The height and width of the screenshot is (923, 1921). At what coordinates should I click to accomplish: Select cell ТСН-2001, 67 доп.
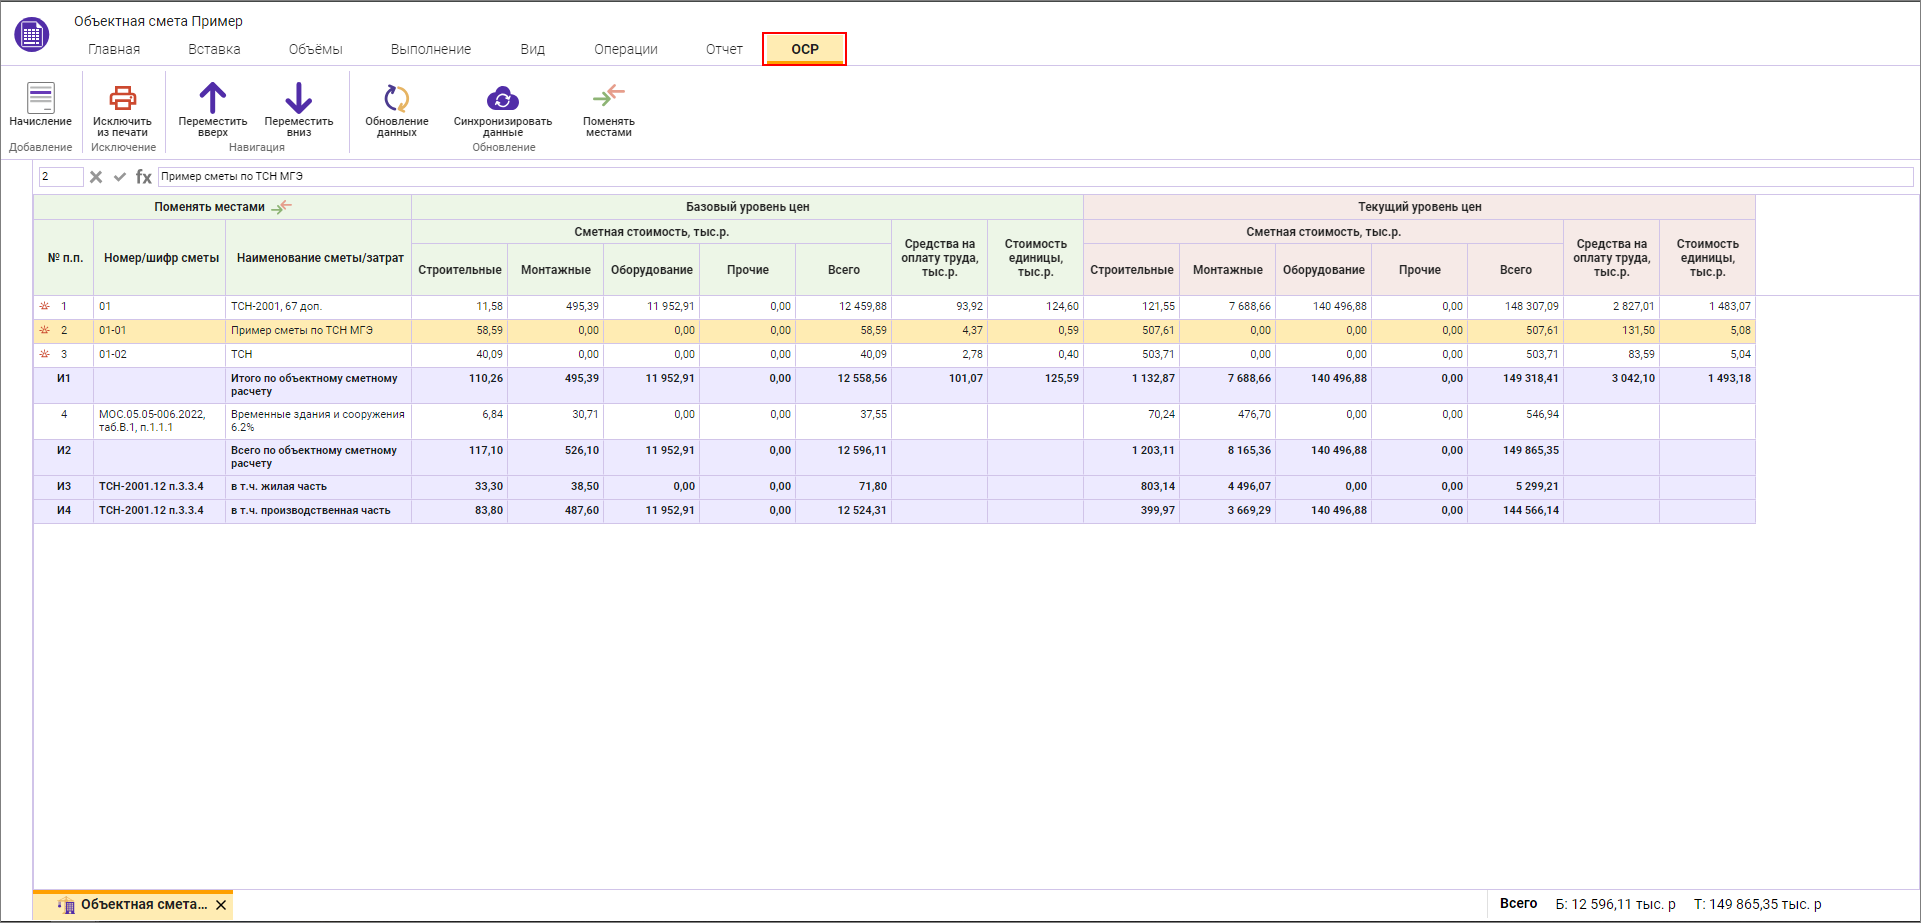(318, 307)
